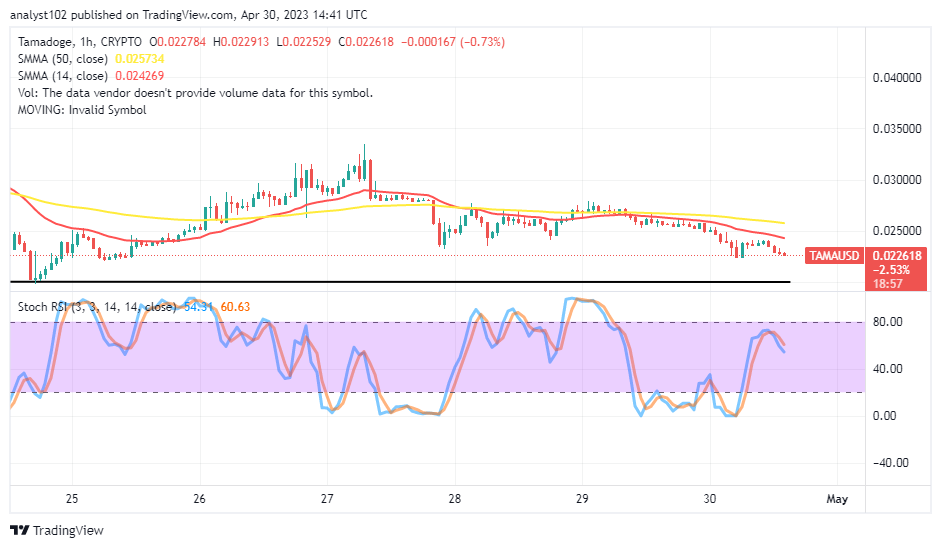Viewport: 941px width, 548px height.
Task: Click the 40.00 Stoch RSI axis label
Action: (x=888, y=369)
